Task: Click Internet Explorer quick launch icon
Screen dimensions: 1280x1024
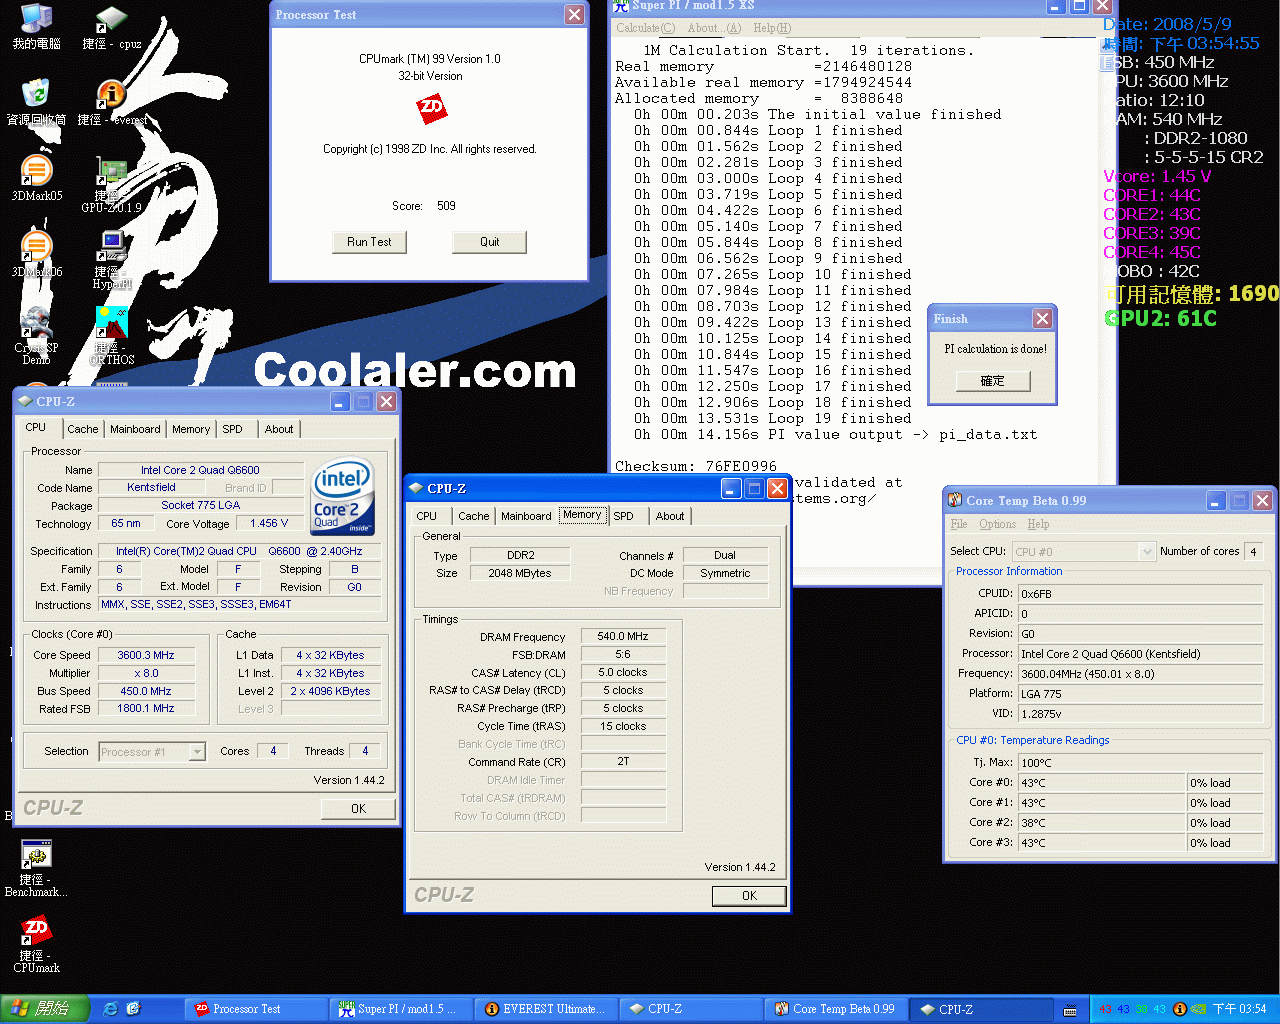Action: click(x=111, y=1009)
